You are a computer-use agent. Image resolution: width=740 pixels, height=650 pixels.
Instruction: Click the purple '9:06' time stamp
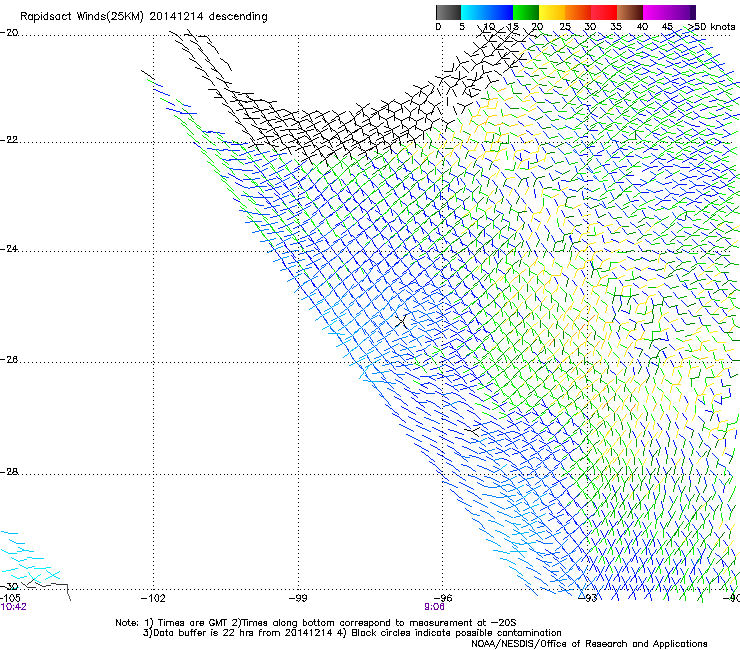point(434,607)
